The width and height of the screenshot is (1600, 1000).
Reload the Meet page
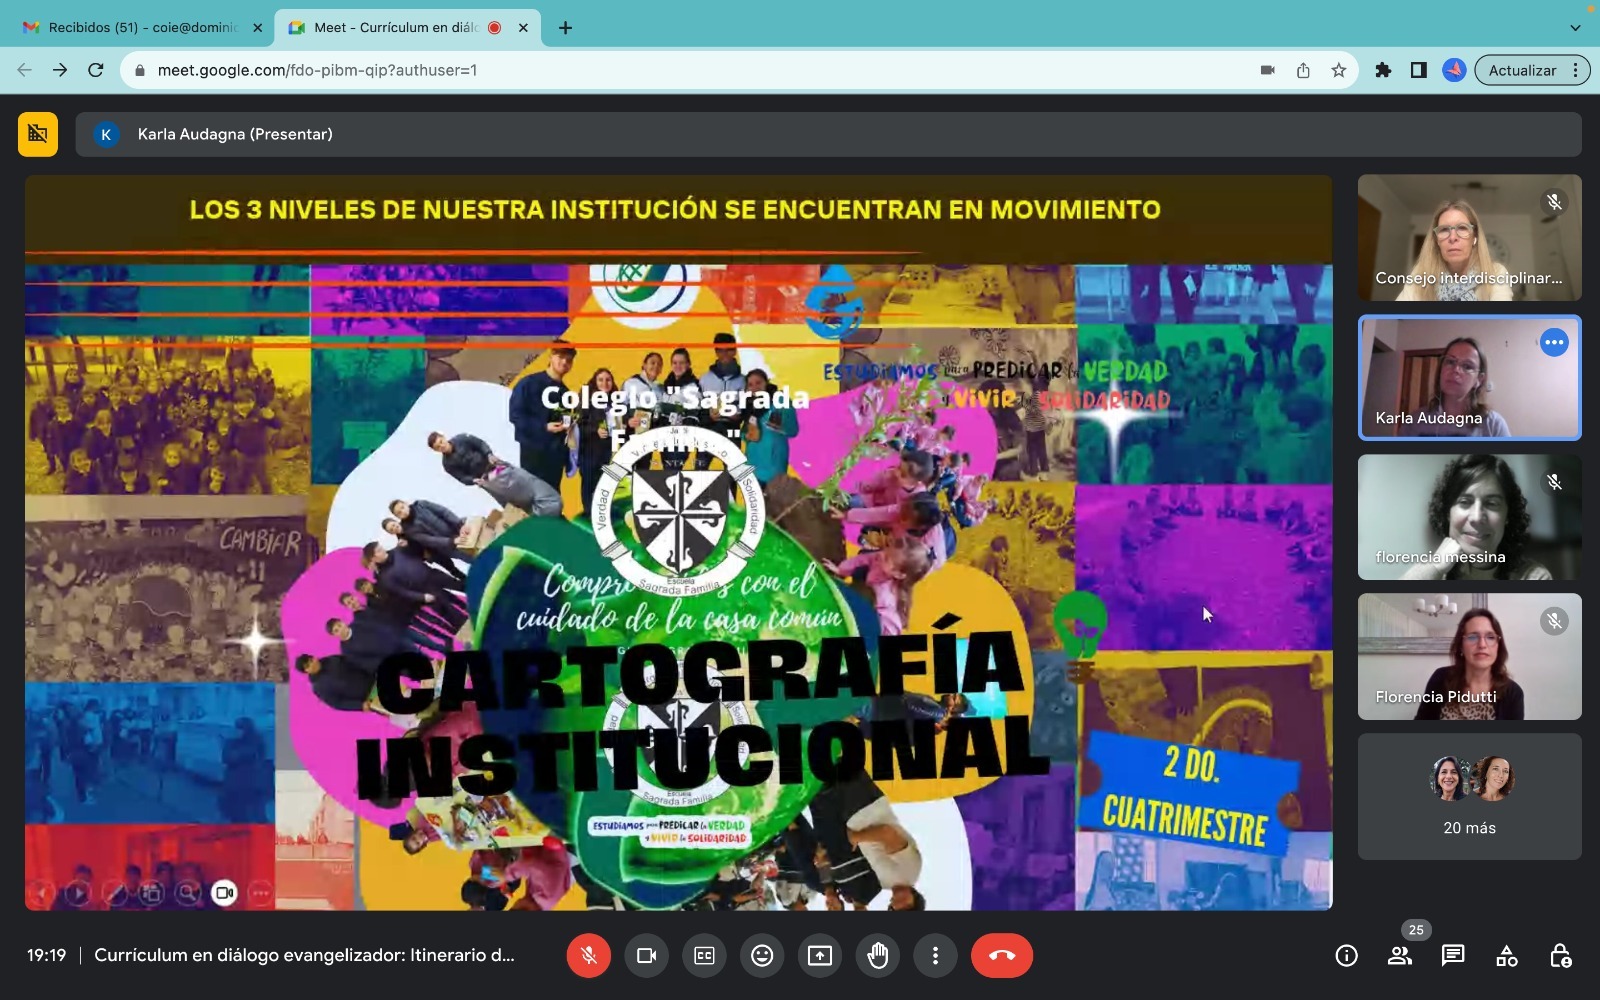pos(96,70)
